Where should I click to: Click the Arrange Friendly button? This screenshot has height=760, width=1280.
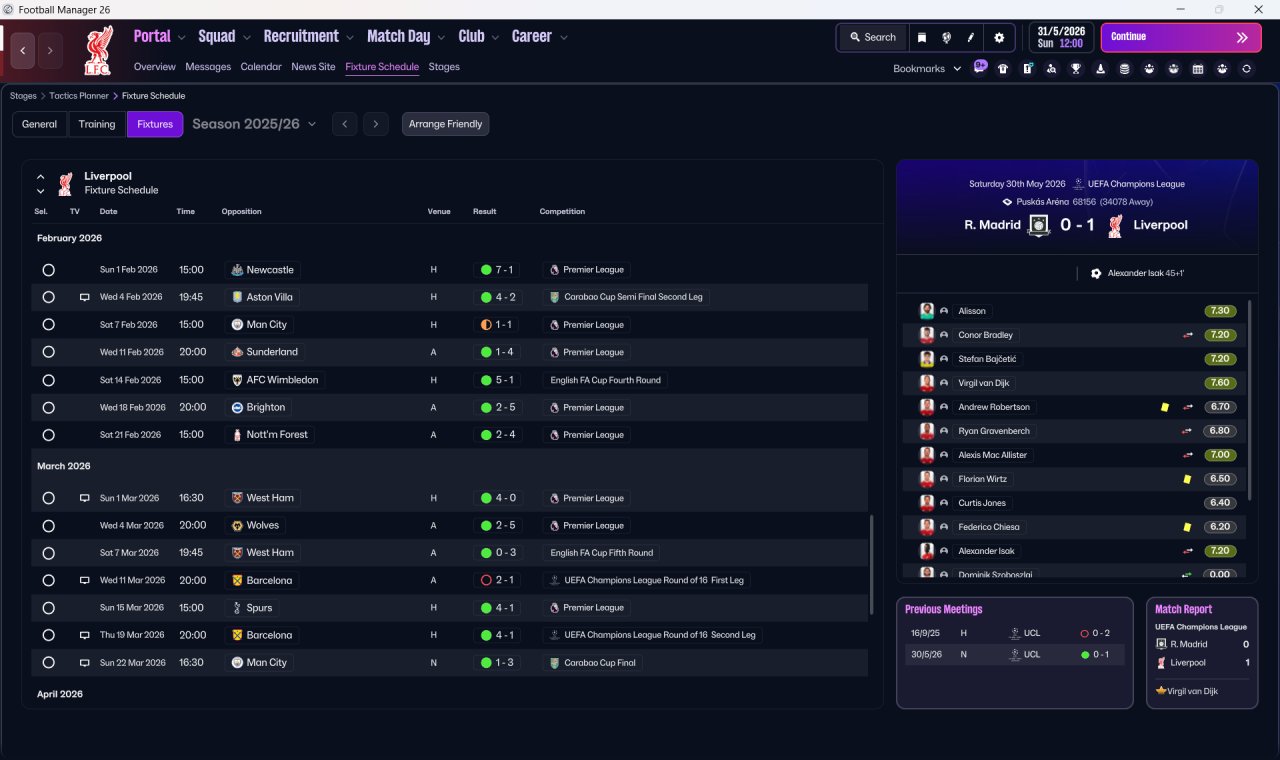[446, 124]
